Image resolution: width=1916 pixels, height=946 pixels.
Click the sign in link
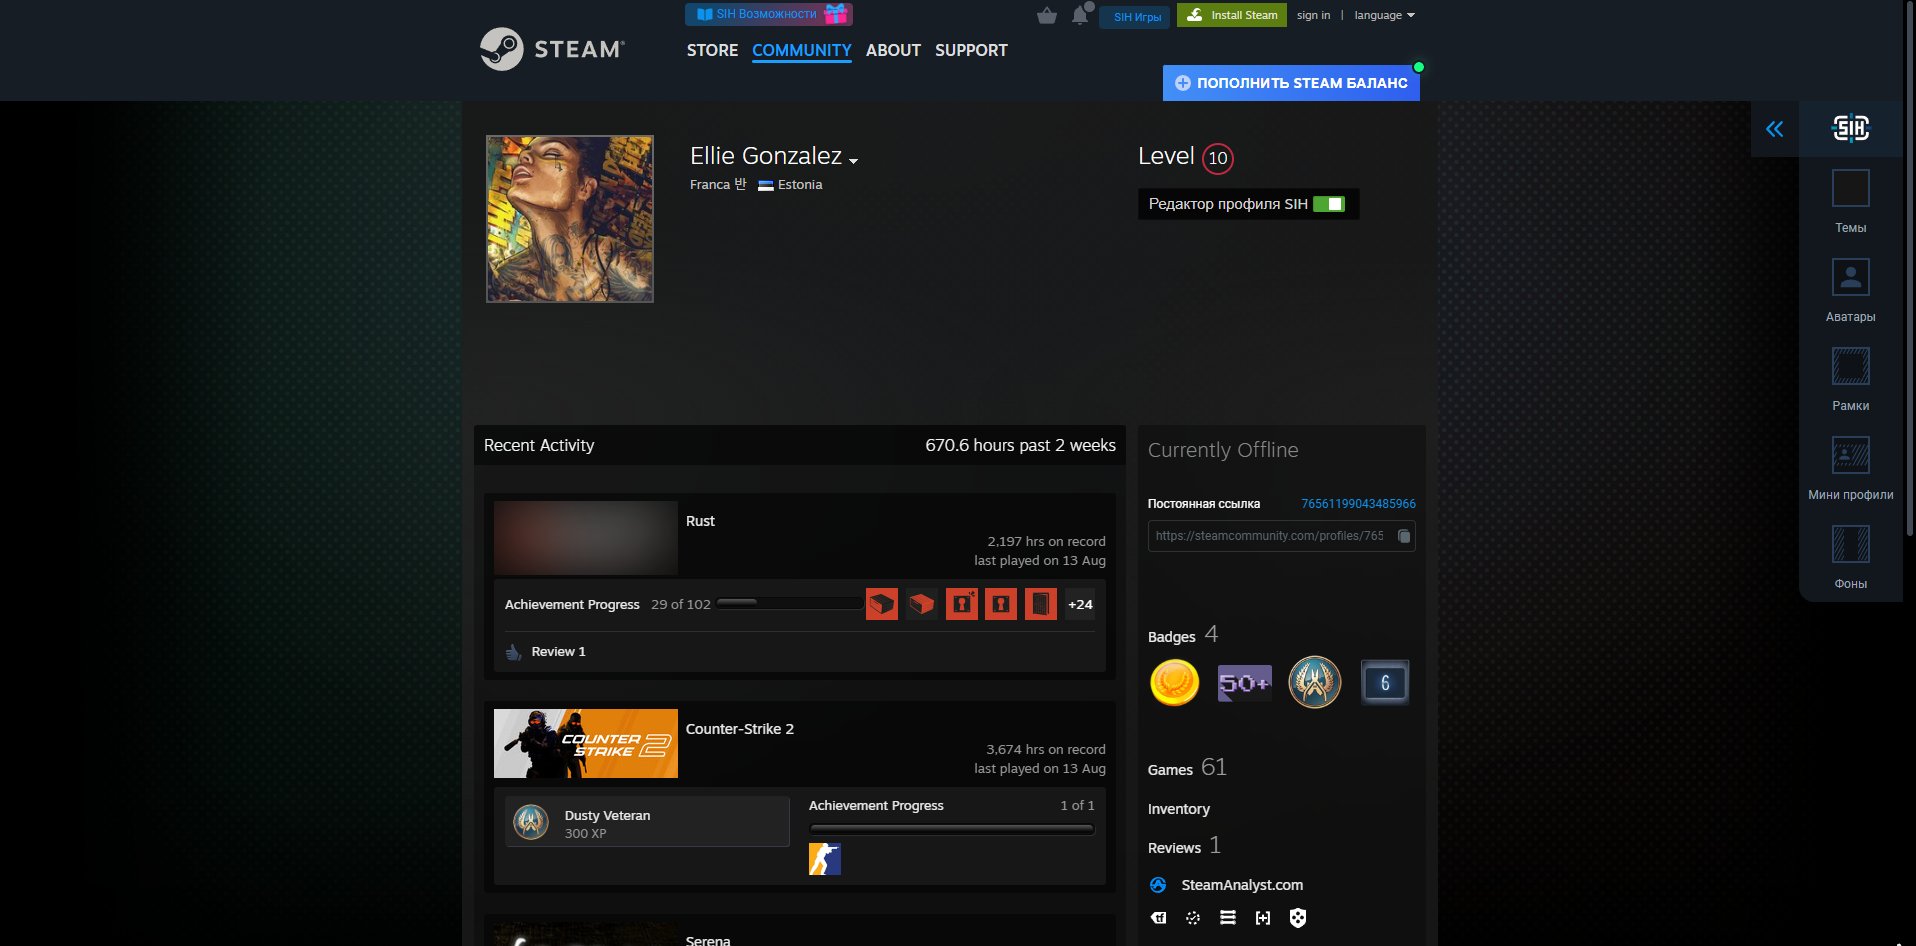(x=1314, y=15)
